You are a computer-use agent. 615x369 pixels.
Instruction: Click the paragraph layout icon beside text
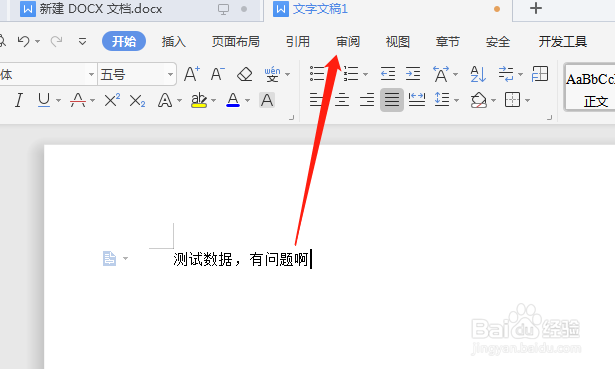[109, 258]
